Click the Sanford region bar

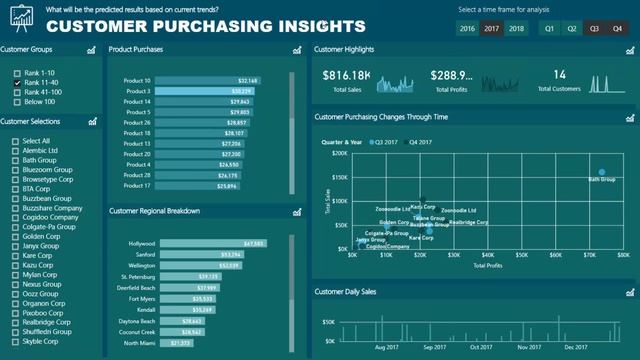[x=202, y=255]
